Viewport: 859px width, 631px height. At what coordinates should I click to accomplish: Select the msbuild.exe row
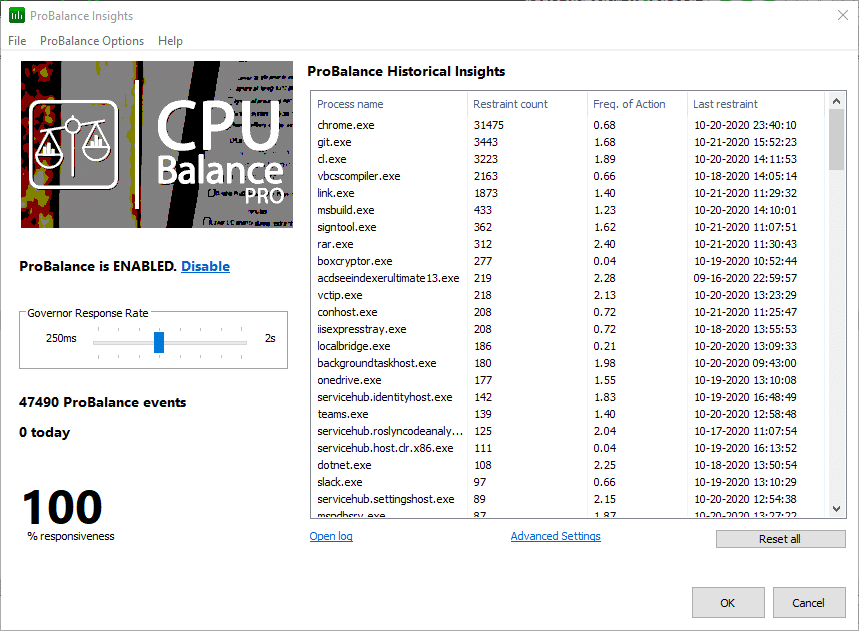click(x=570, y=210)
